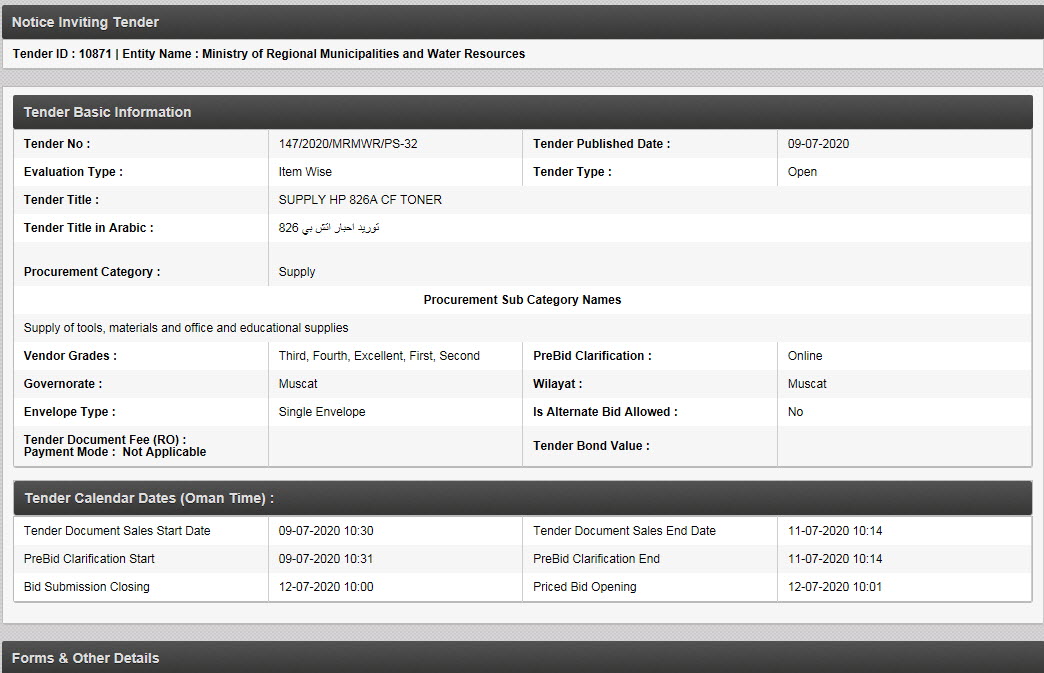Click the Tender Calendar Dates section header

pyautogui.click(x=149, y=498)
